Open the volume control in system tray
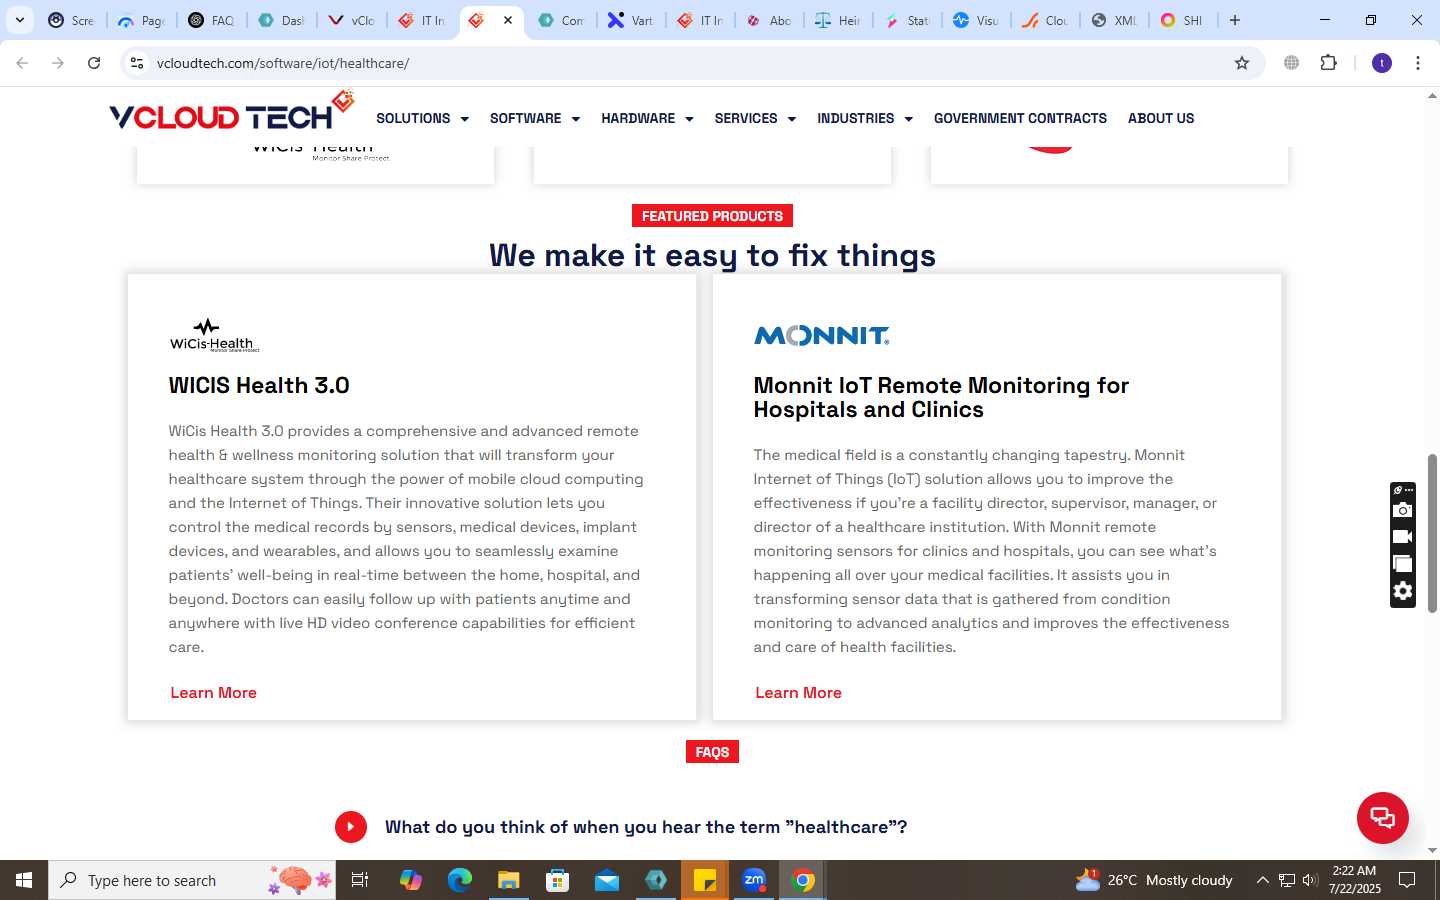The width and height of the screenshot is (1440, 900). click(x=1310, y=880)
